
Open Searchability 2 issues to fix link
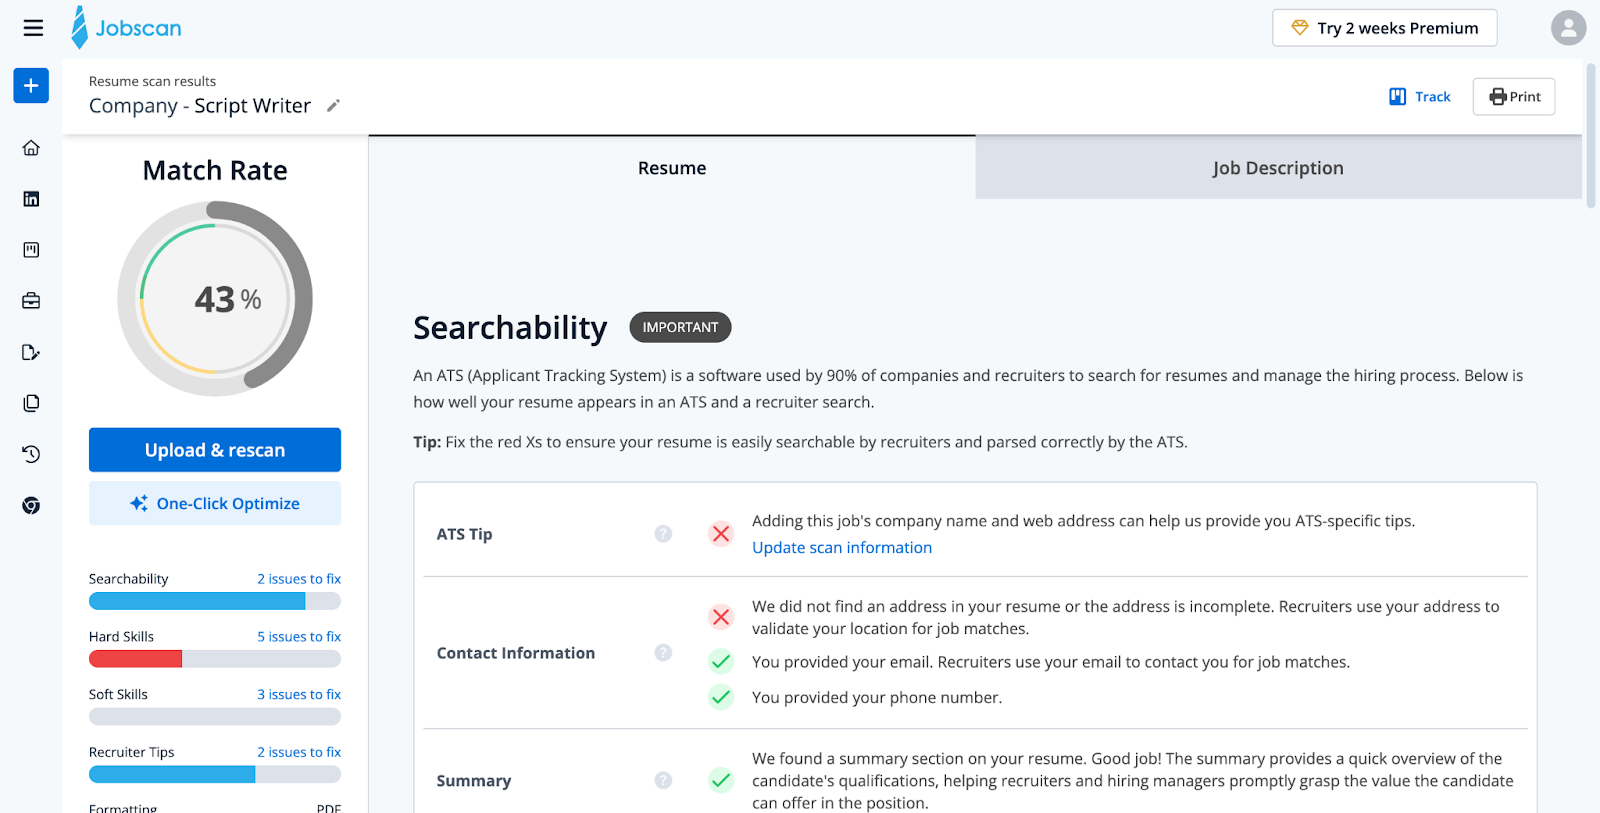pyautogui.click(x=299, y=579)
